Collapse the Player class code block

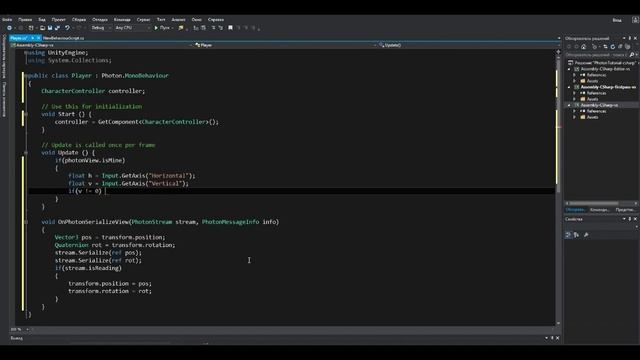(x=26, y=76)
